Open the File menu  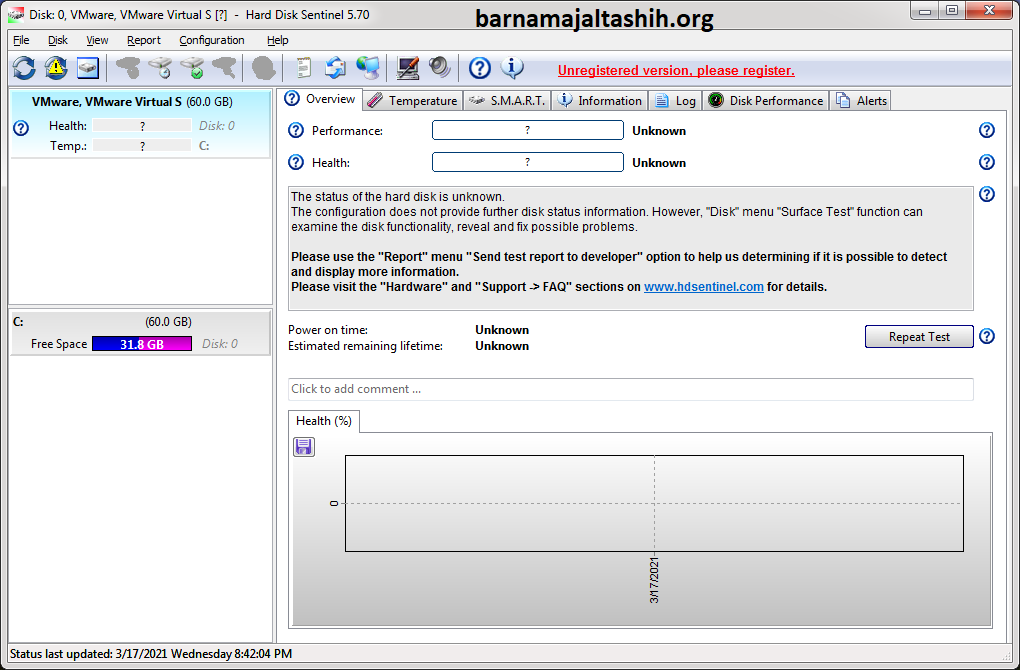(x=21, y=40)
